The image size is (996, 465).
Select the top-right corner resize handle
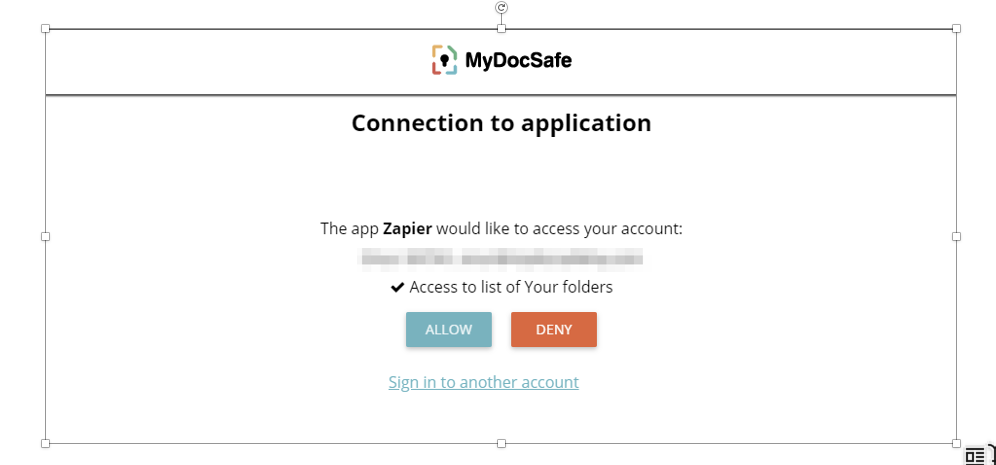pyautogui.click(x=956, y=29)
